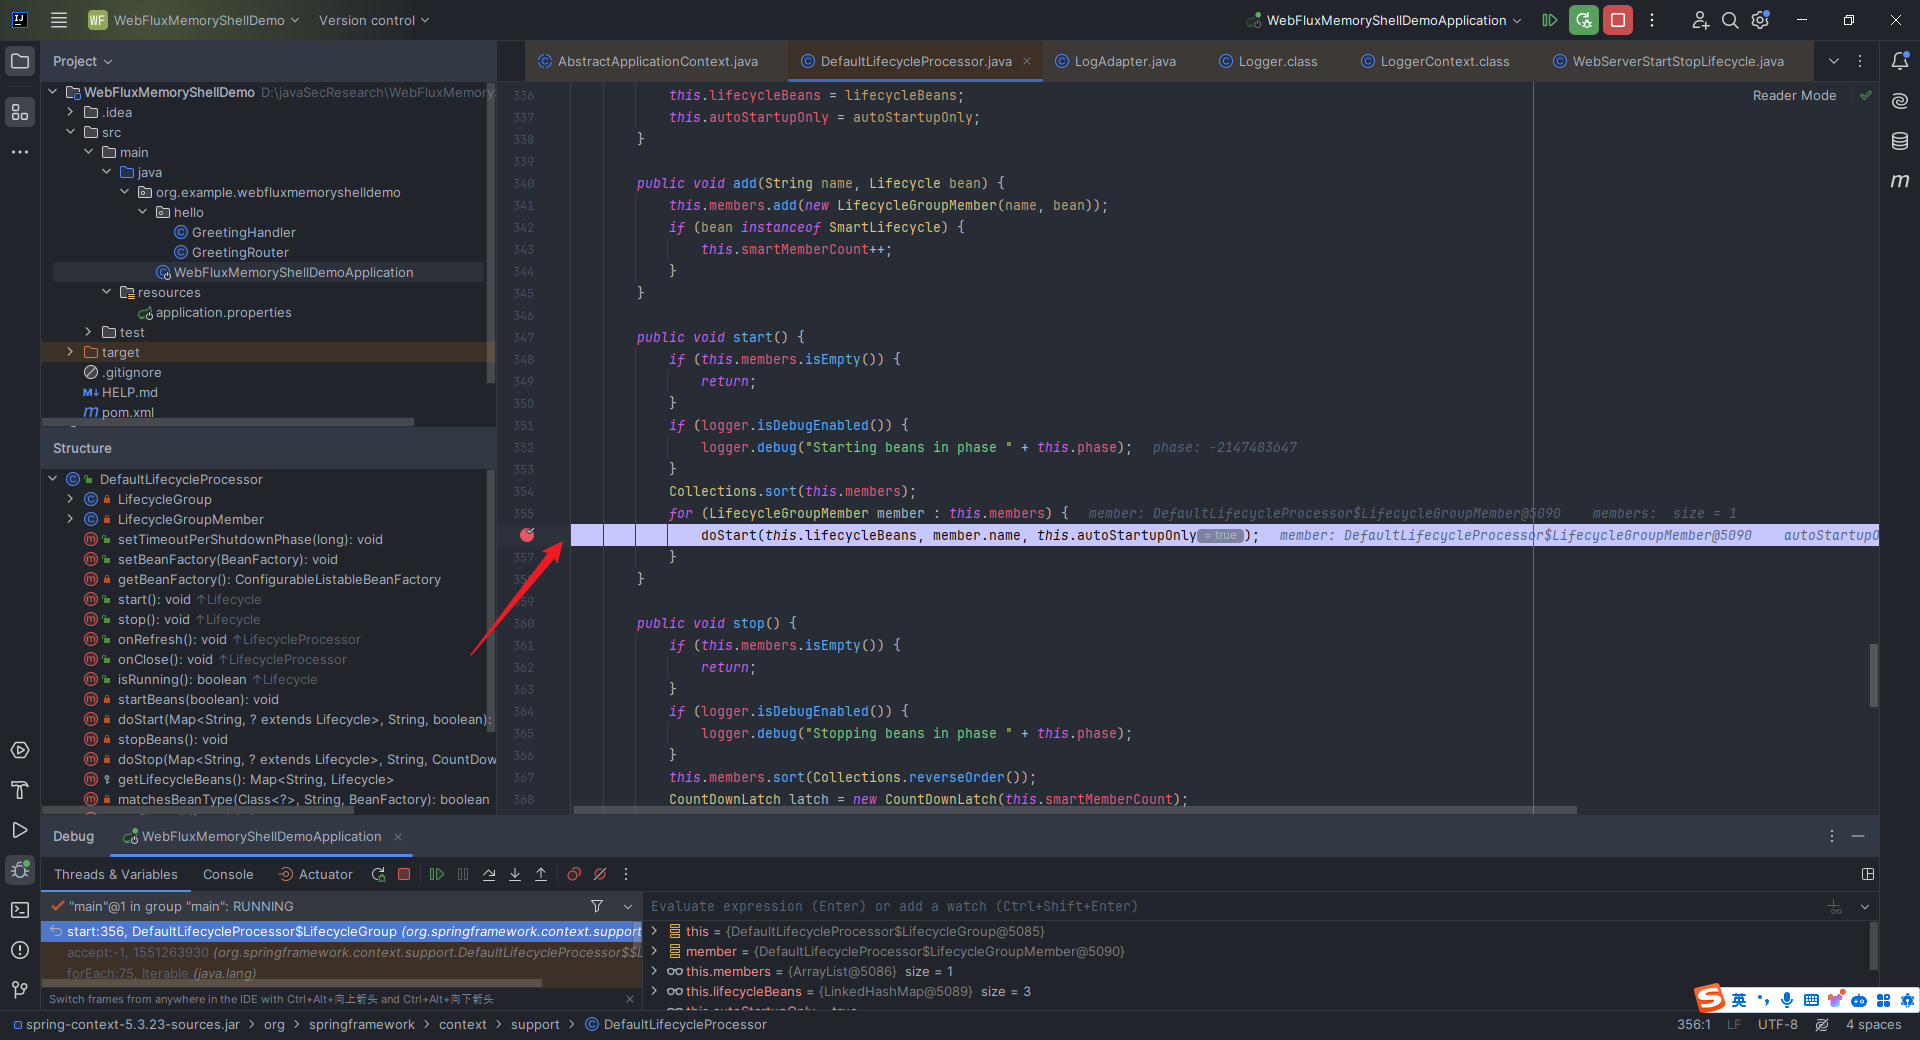Open Maven tool window
This screenshot has width=1920, height=1040.
point(1900,181)
